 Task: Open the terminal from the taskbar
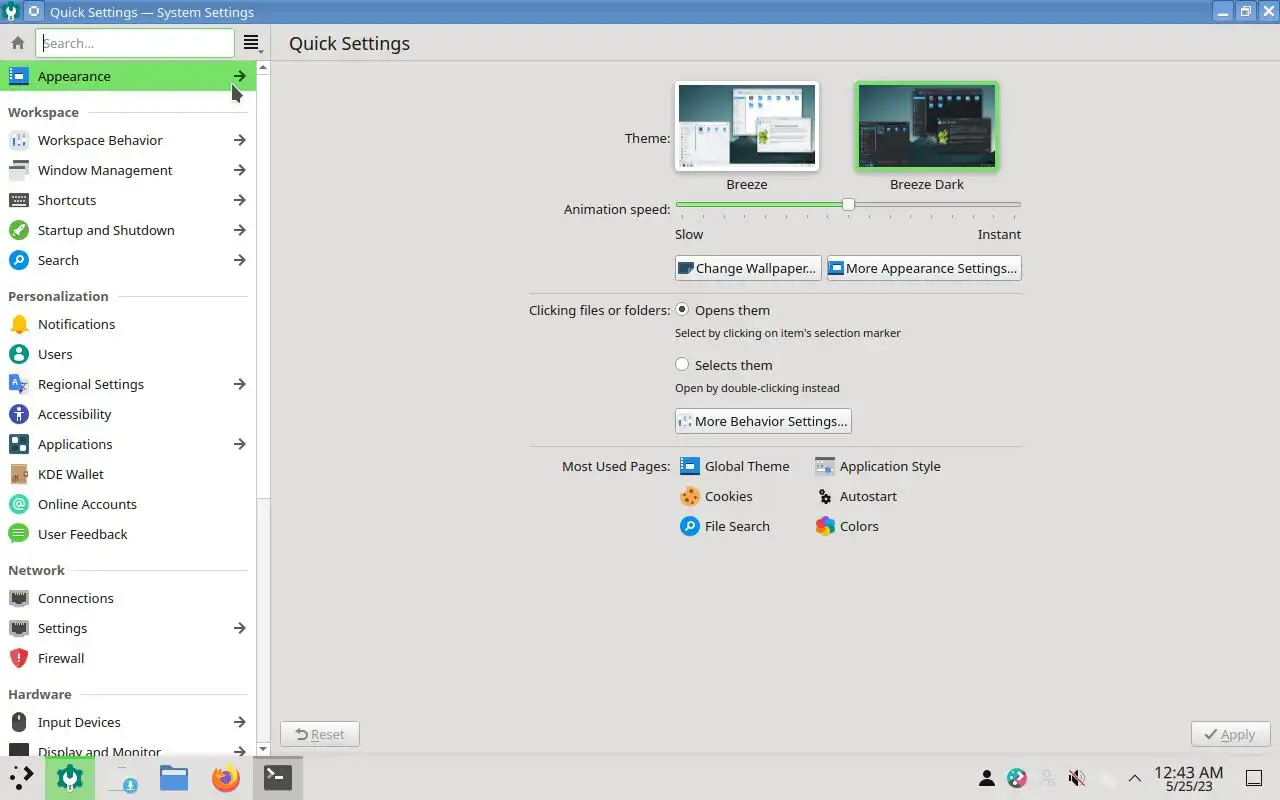pyautogui.click(x=277, y=777)
